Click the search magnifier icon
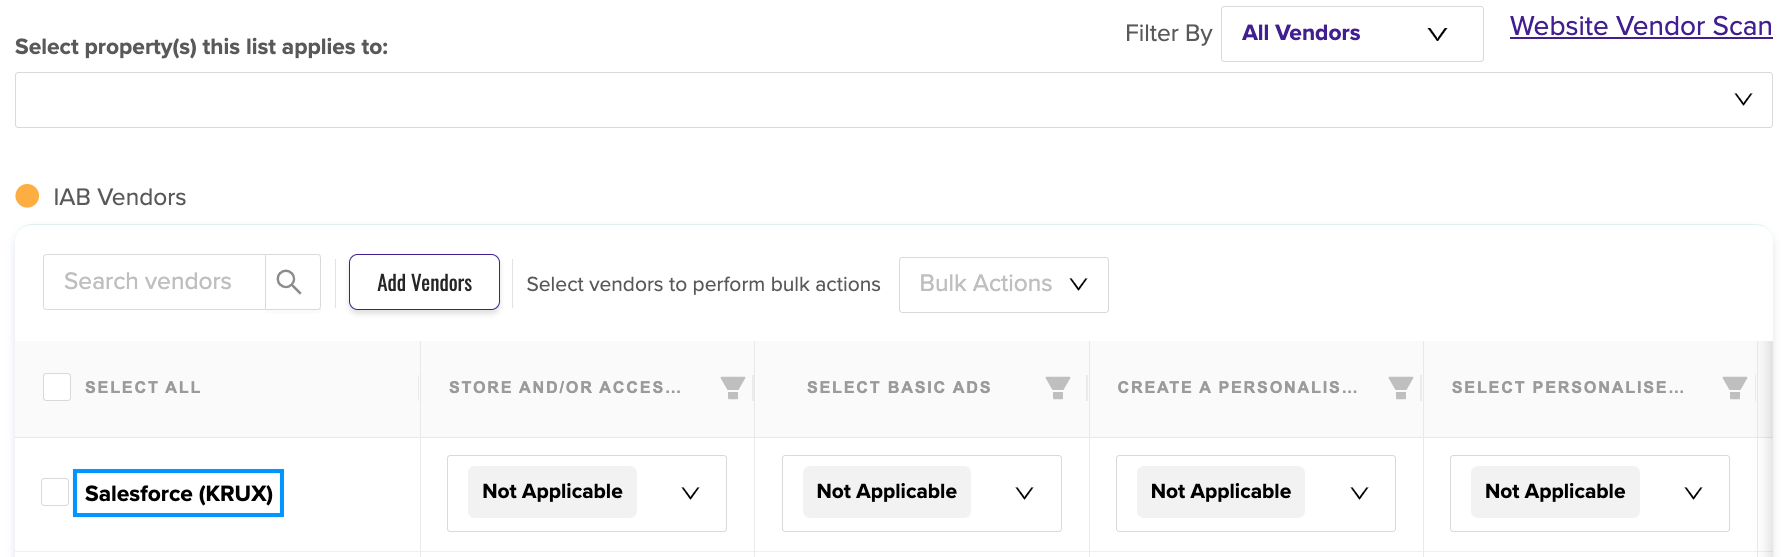The height and width of the screenshot is (557, 1785). point(289,282)
